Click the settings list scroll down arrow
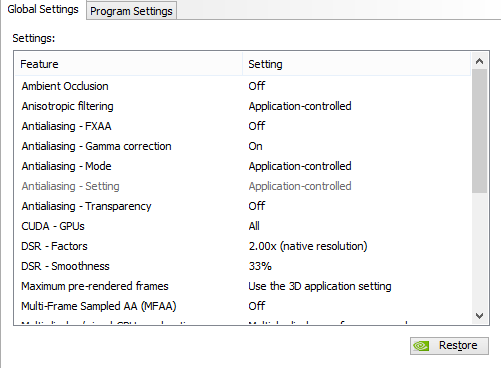The image size is (501, 368). click(479, 315)
